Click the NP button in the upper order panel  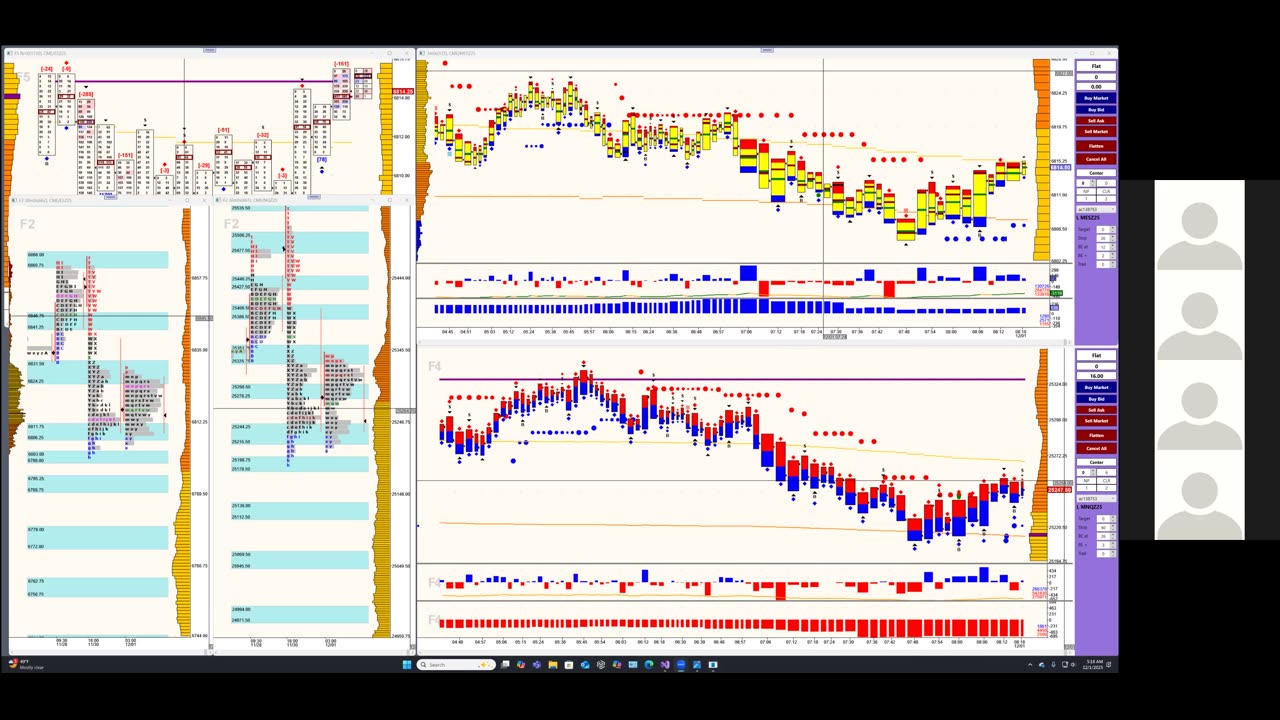1086,191
